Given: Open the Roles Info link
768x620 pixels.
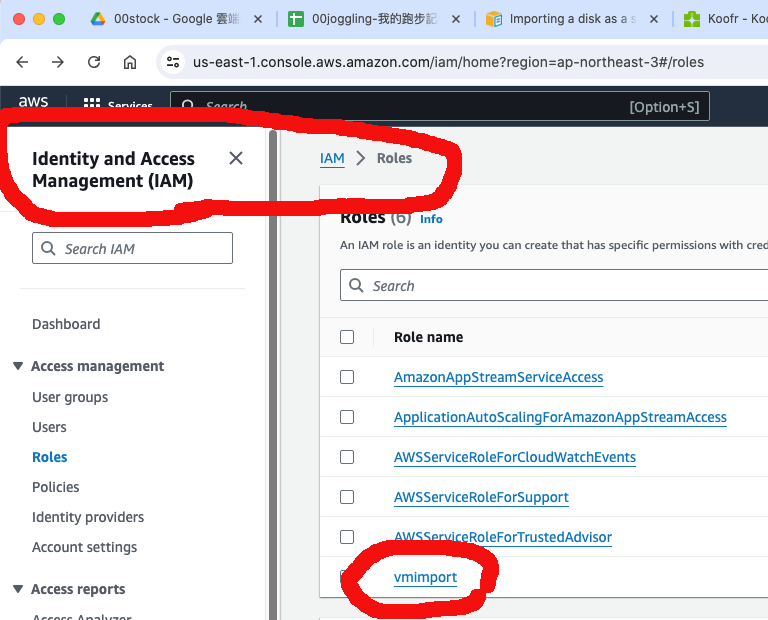Looking at the screenshot, I should pos(431,219).
